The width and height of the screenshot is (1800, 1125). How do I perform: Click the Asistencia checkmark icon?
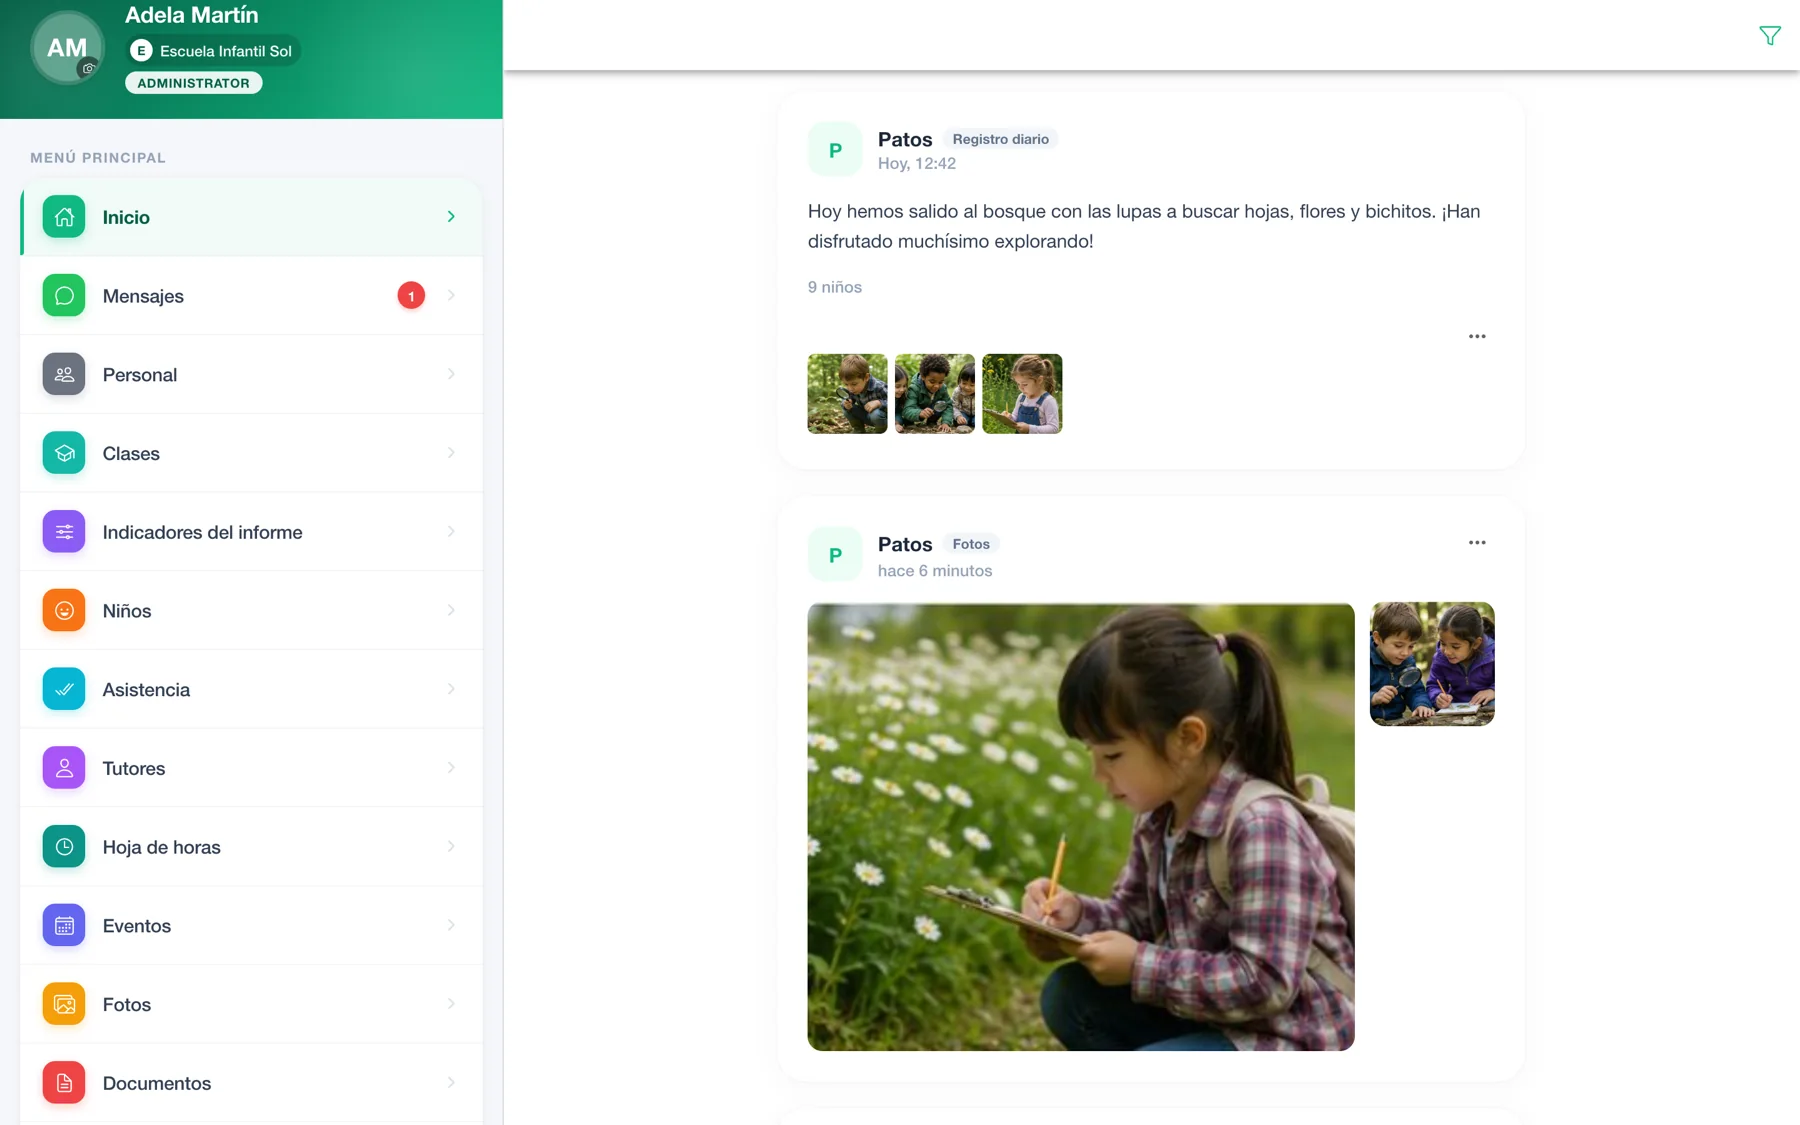tap(64, 689)
